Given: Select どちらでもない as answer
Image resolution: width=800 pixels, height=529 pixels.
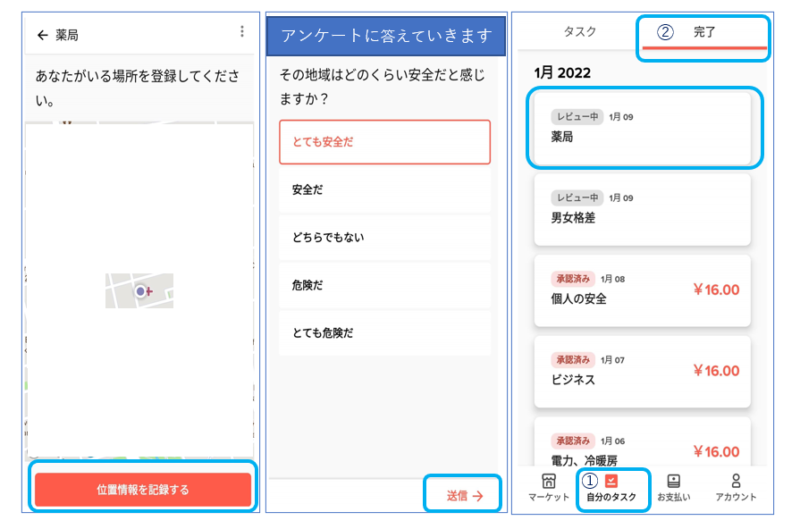Looking at the screenshot, I should coord(385,237).
